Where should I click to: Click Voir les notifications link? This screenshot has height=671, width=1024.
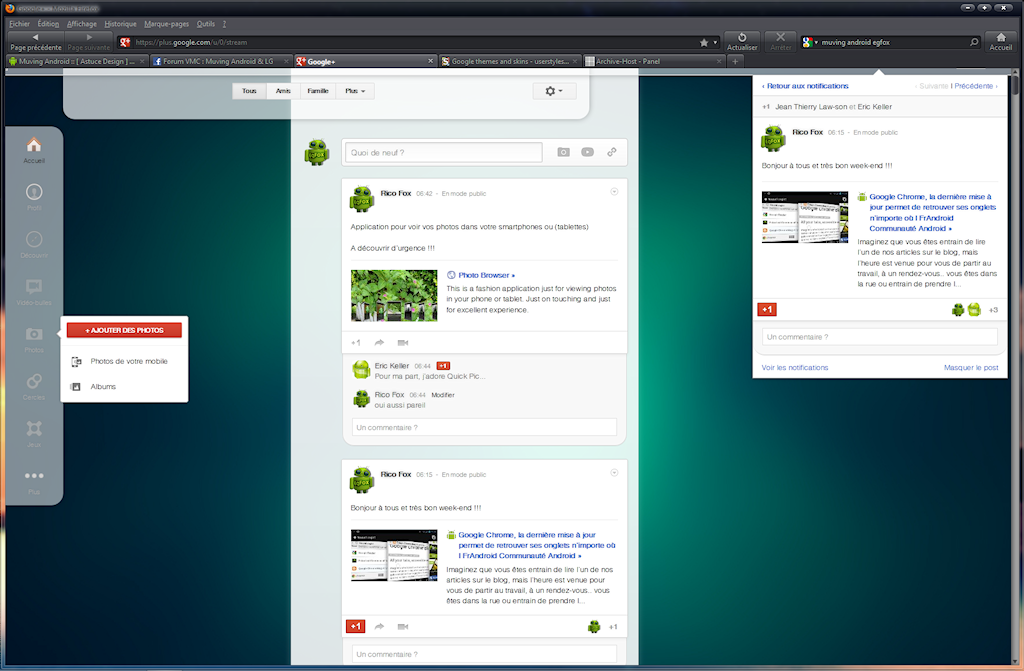pyautogui.click(x=795, y=368)
